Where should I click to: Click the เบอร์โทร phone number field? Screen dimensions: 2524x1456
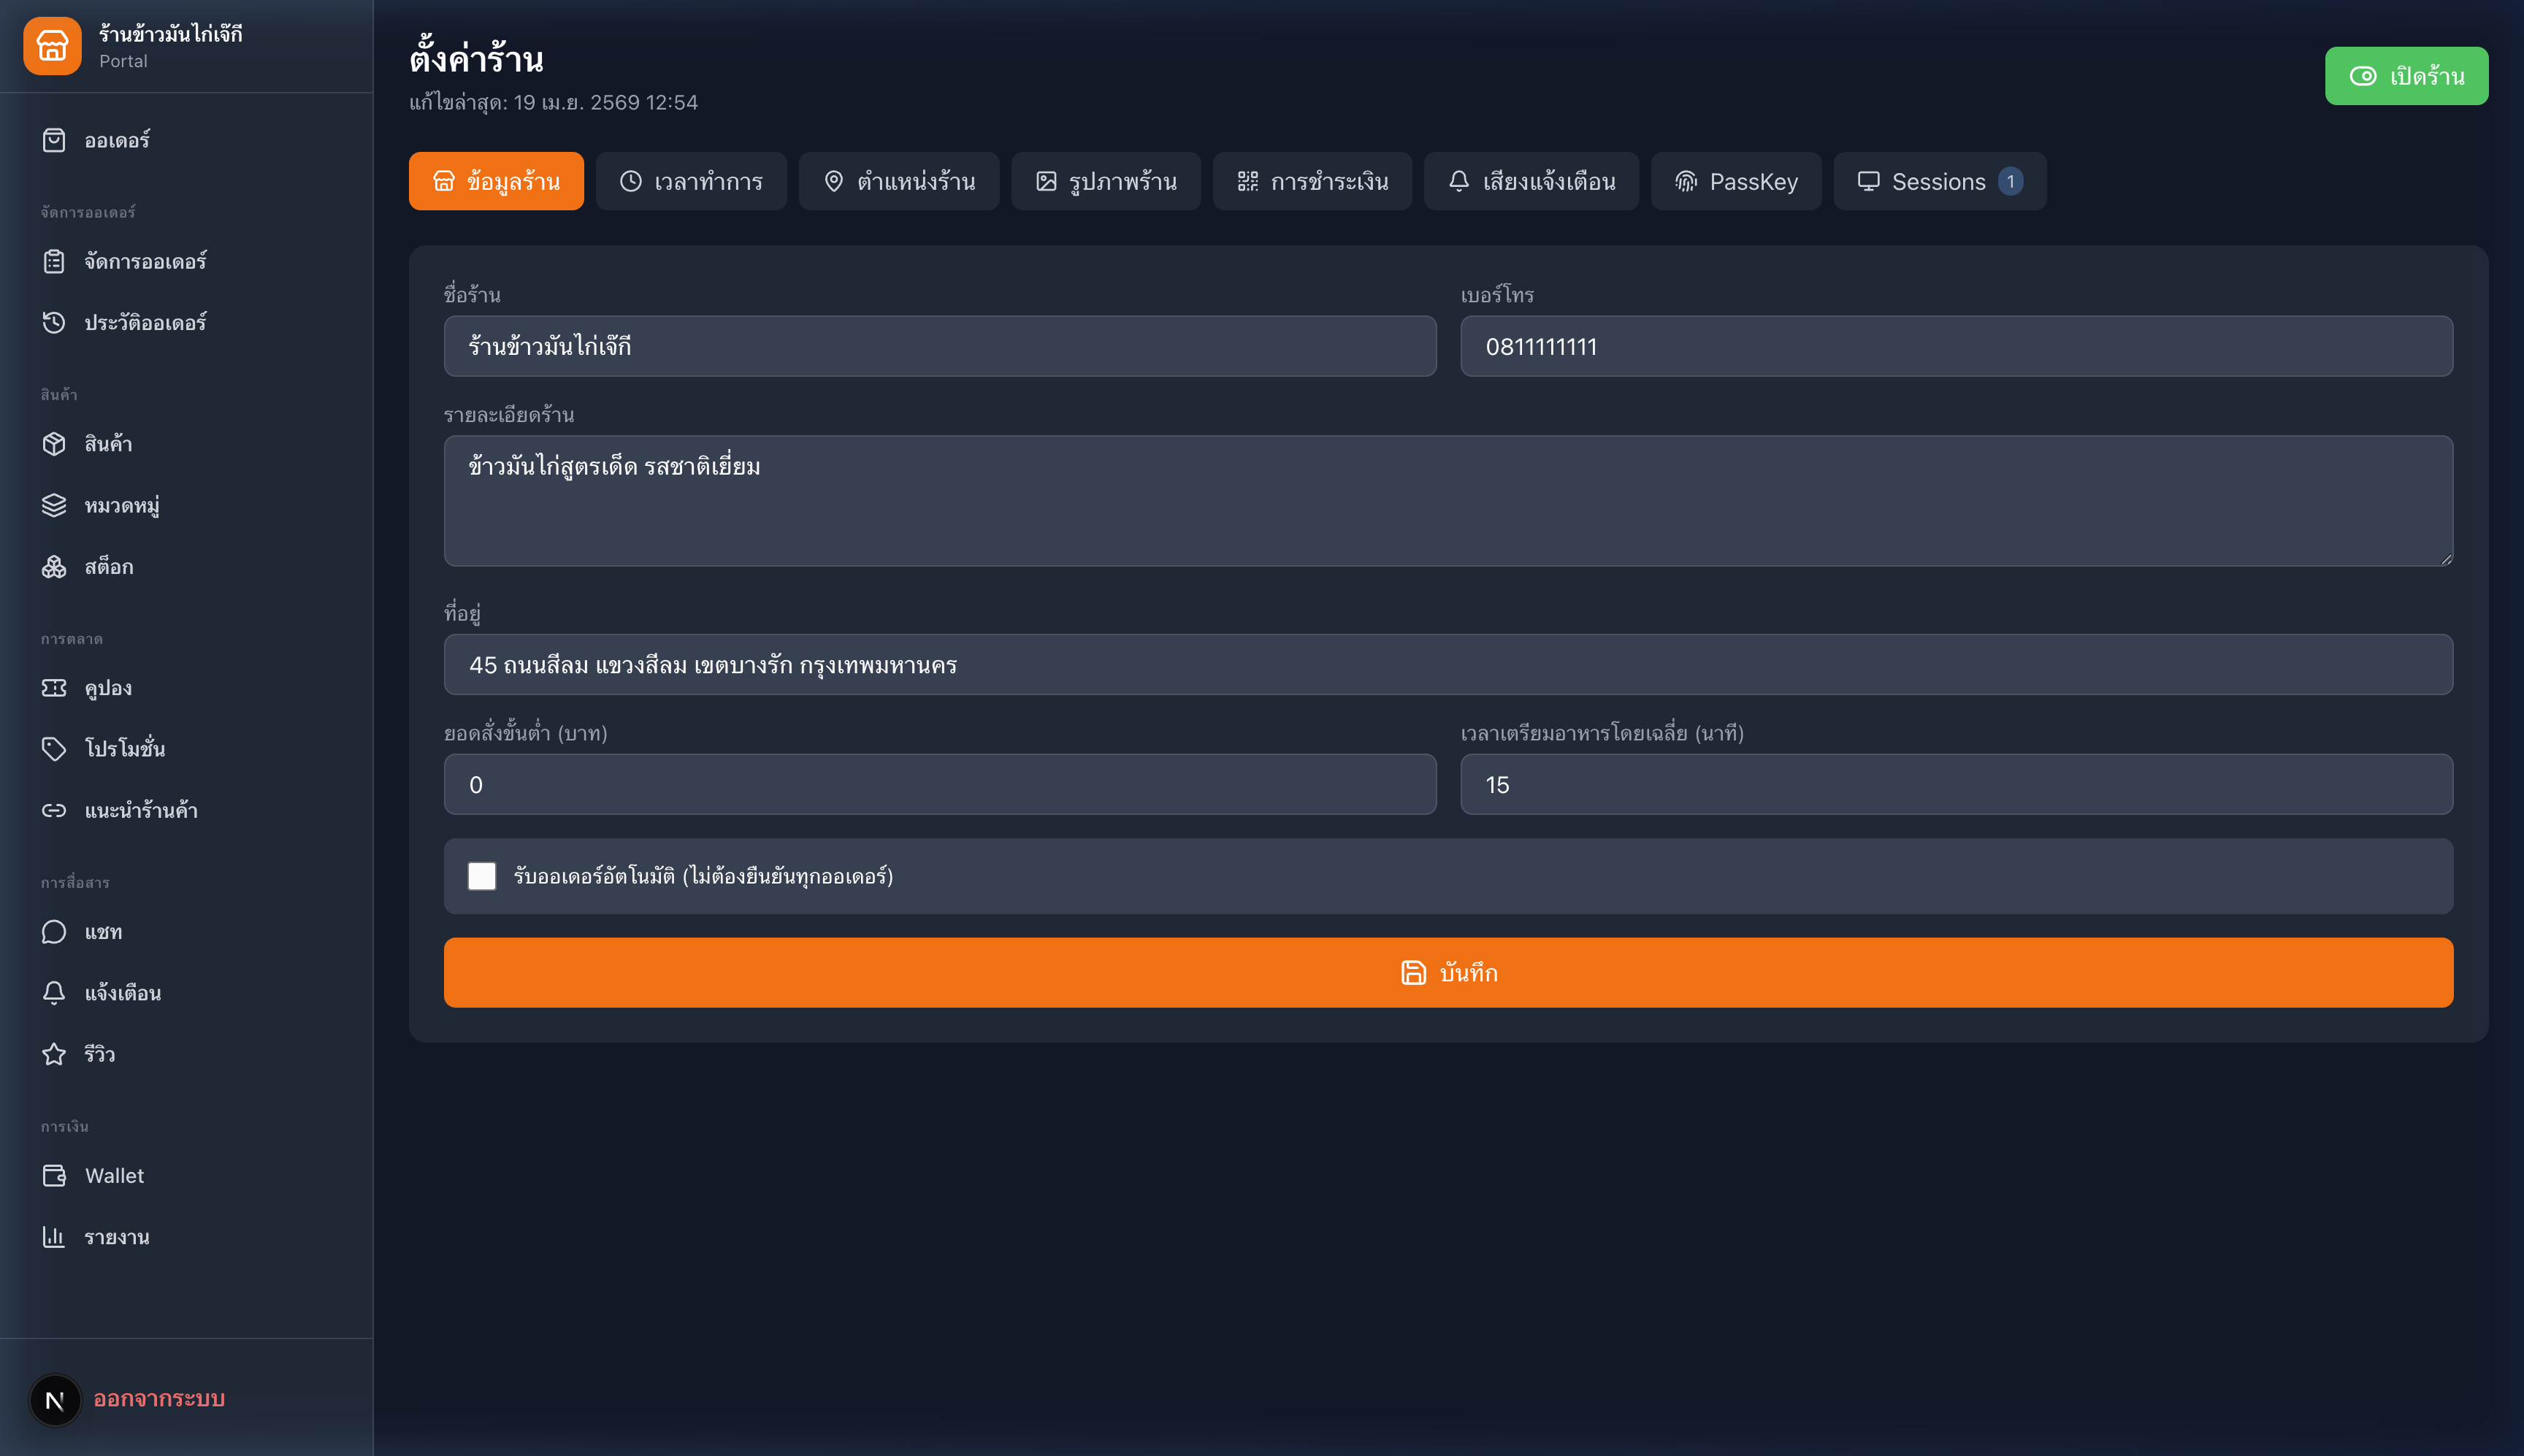pos(1956,347)
